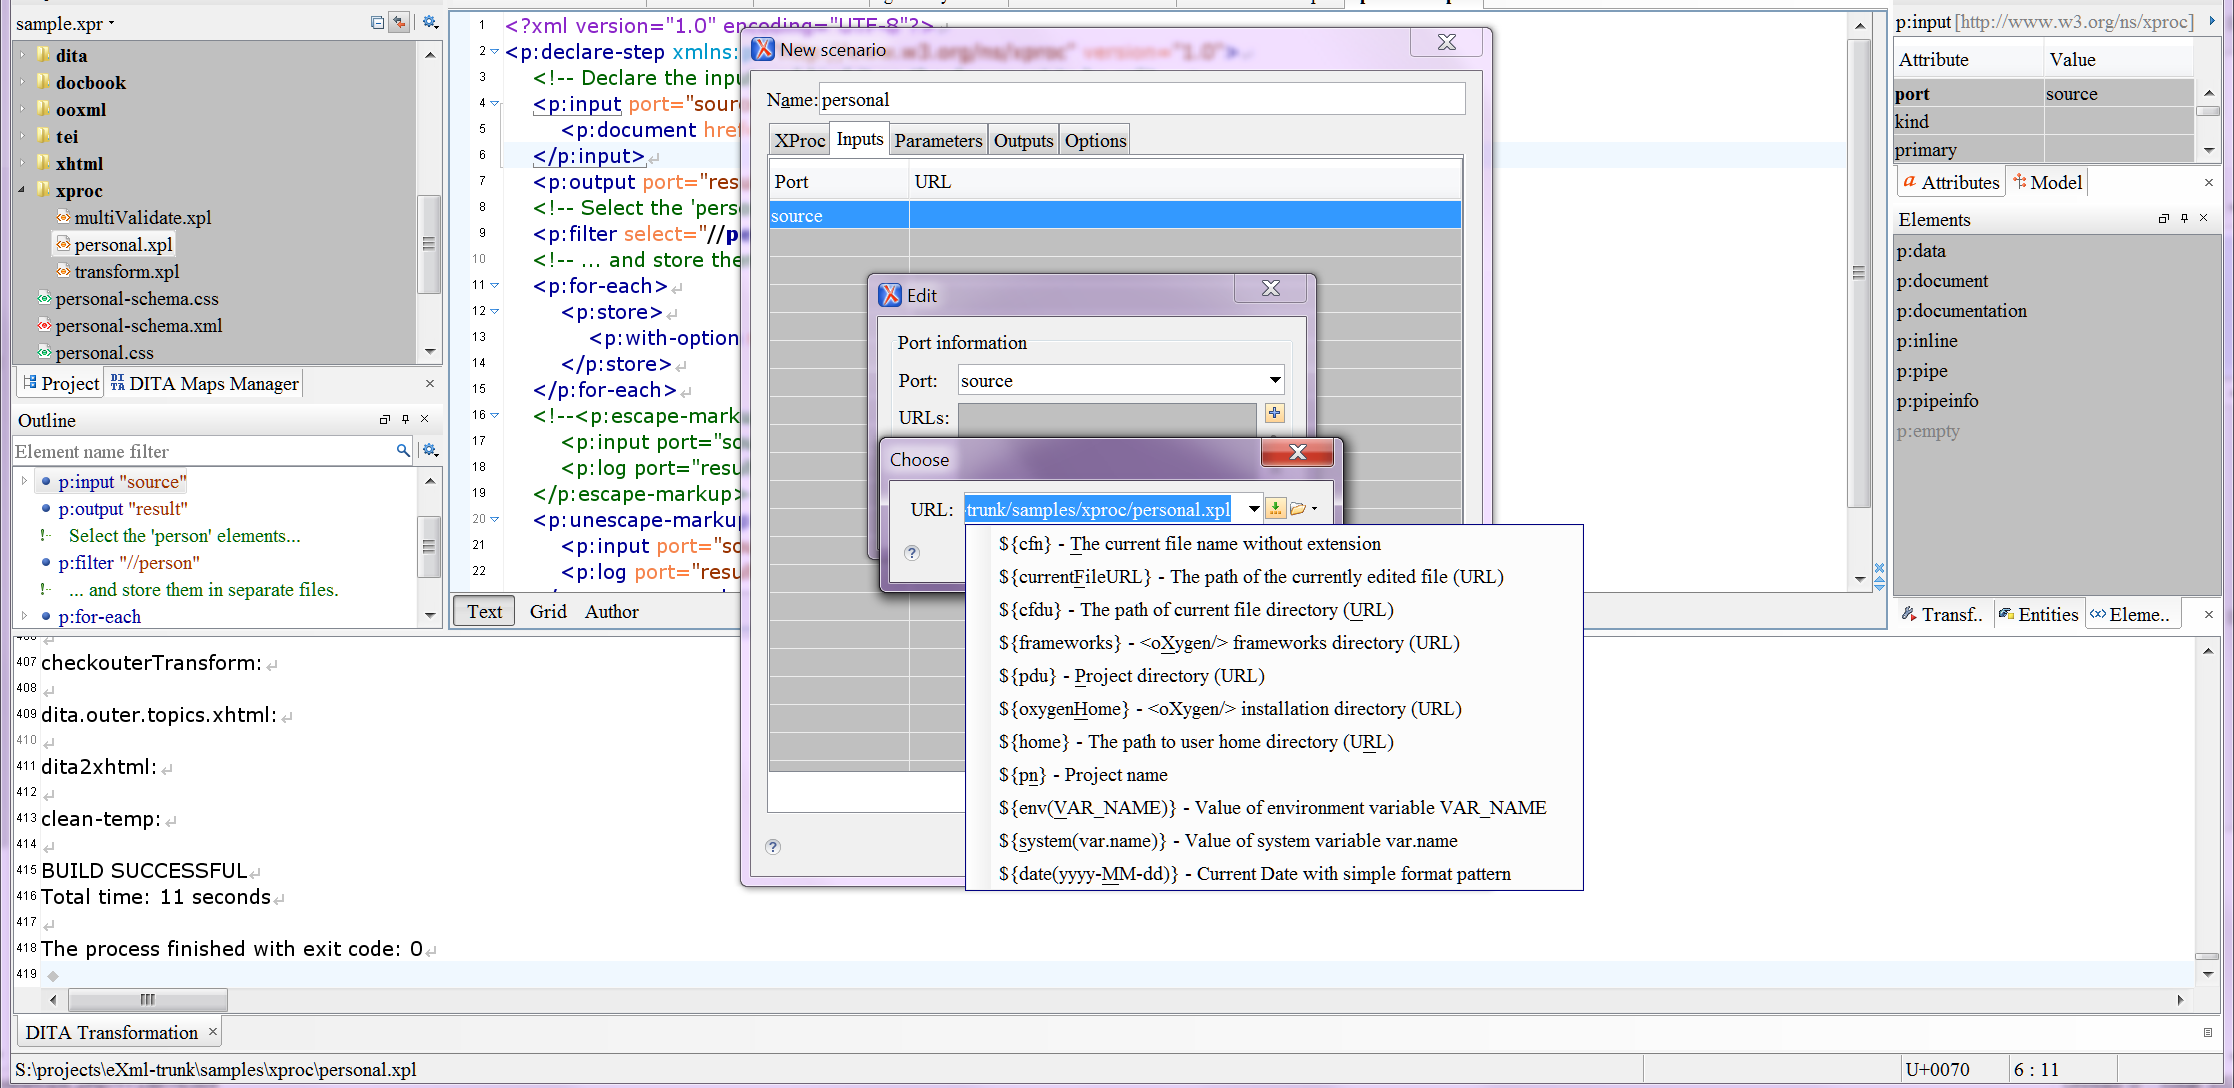Open the Outputs tab in New scenario
Image resolution: width=2234 pixels, height=1088 pixels.
(x=1023, y=141)
